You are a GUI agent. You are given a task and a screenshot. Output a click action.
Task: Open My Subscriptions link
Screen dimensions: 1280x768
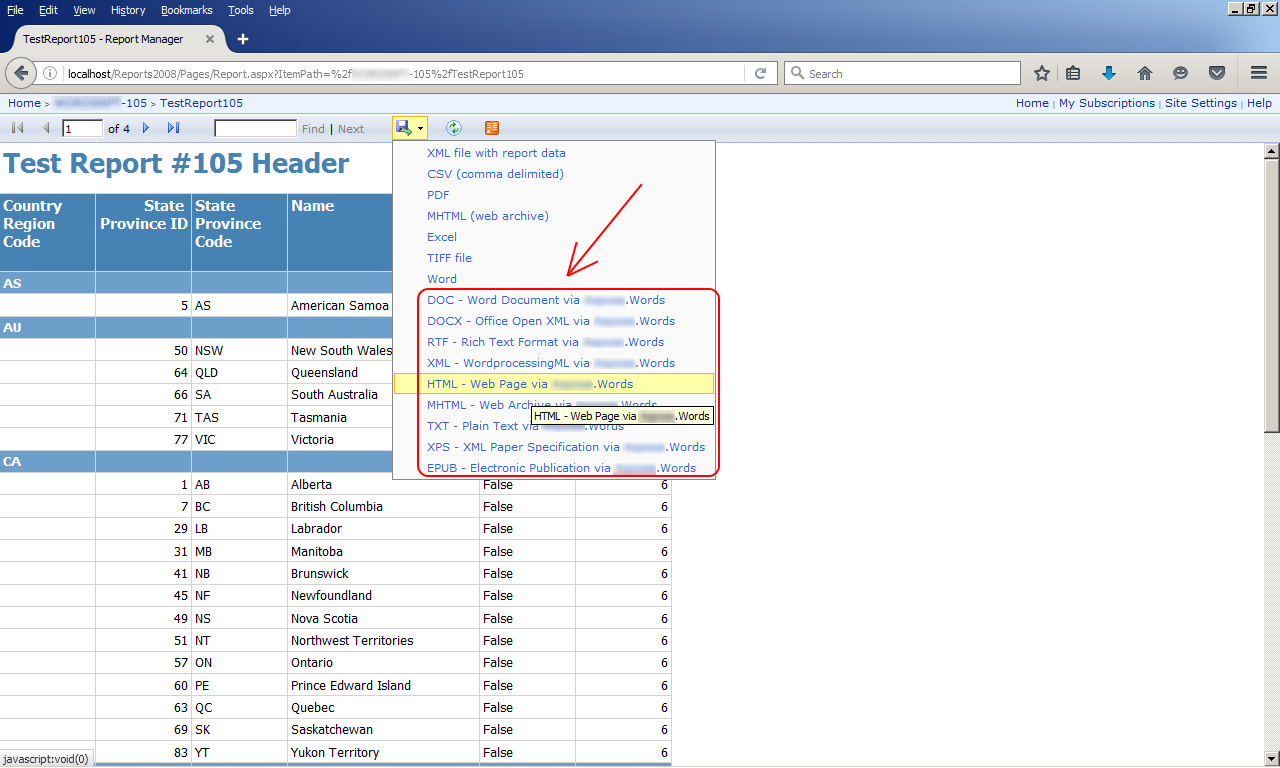pyautogui.click(x=1107, y=103)
